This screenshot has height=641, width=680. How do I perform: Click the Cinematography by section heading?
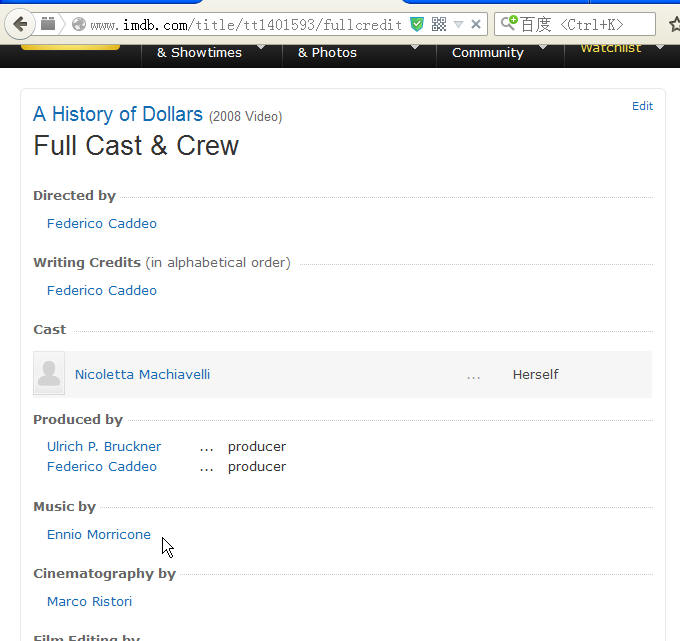coord(104,573)
